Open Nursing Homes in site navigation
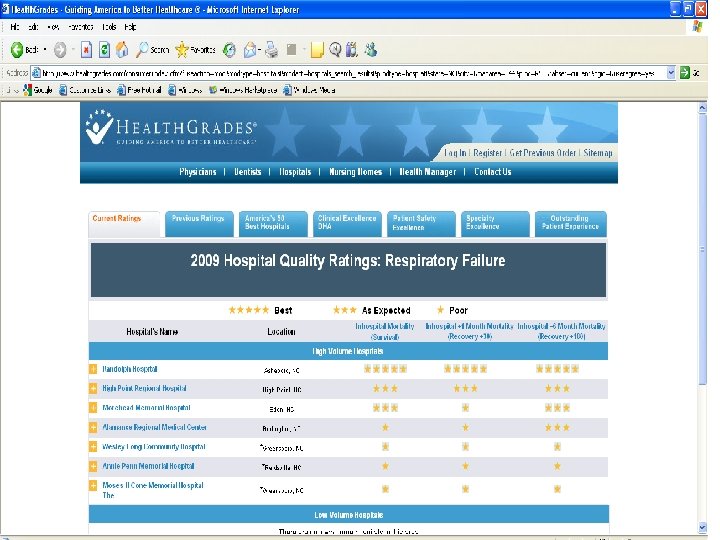The width and height of the screenshot is (720, 540). [x=355, y=172]
